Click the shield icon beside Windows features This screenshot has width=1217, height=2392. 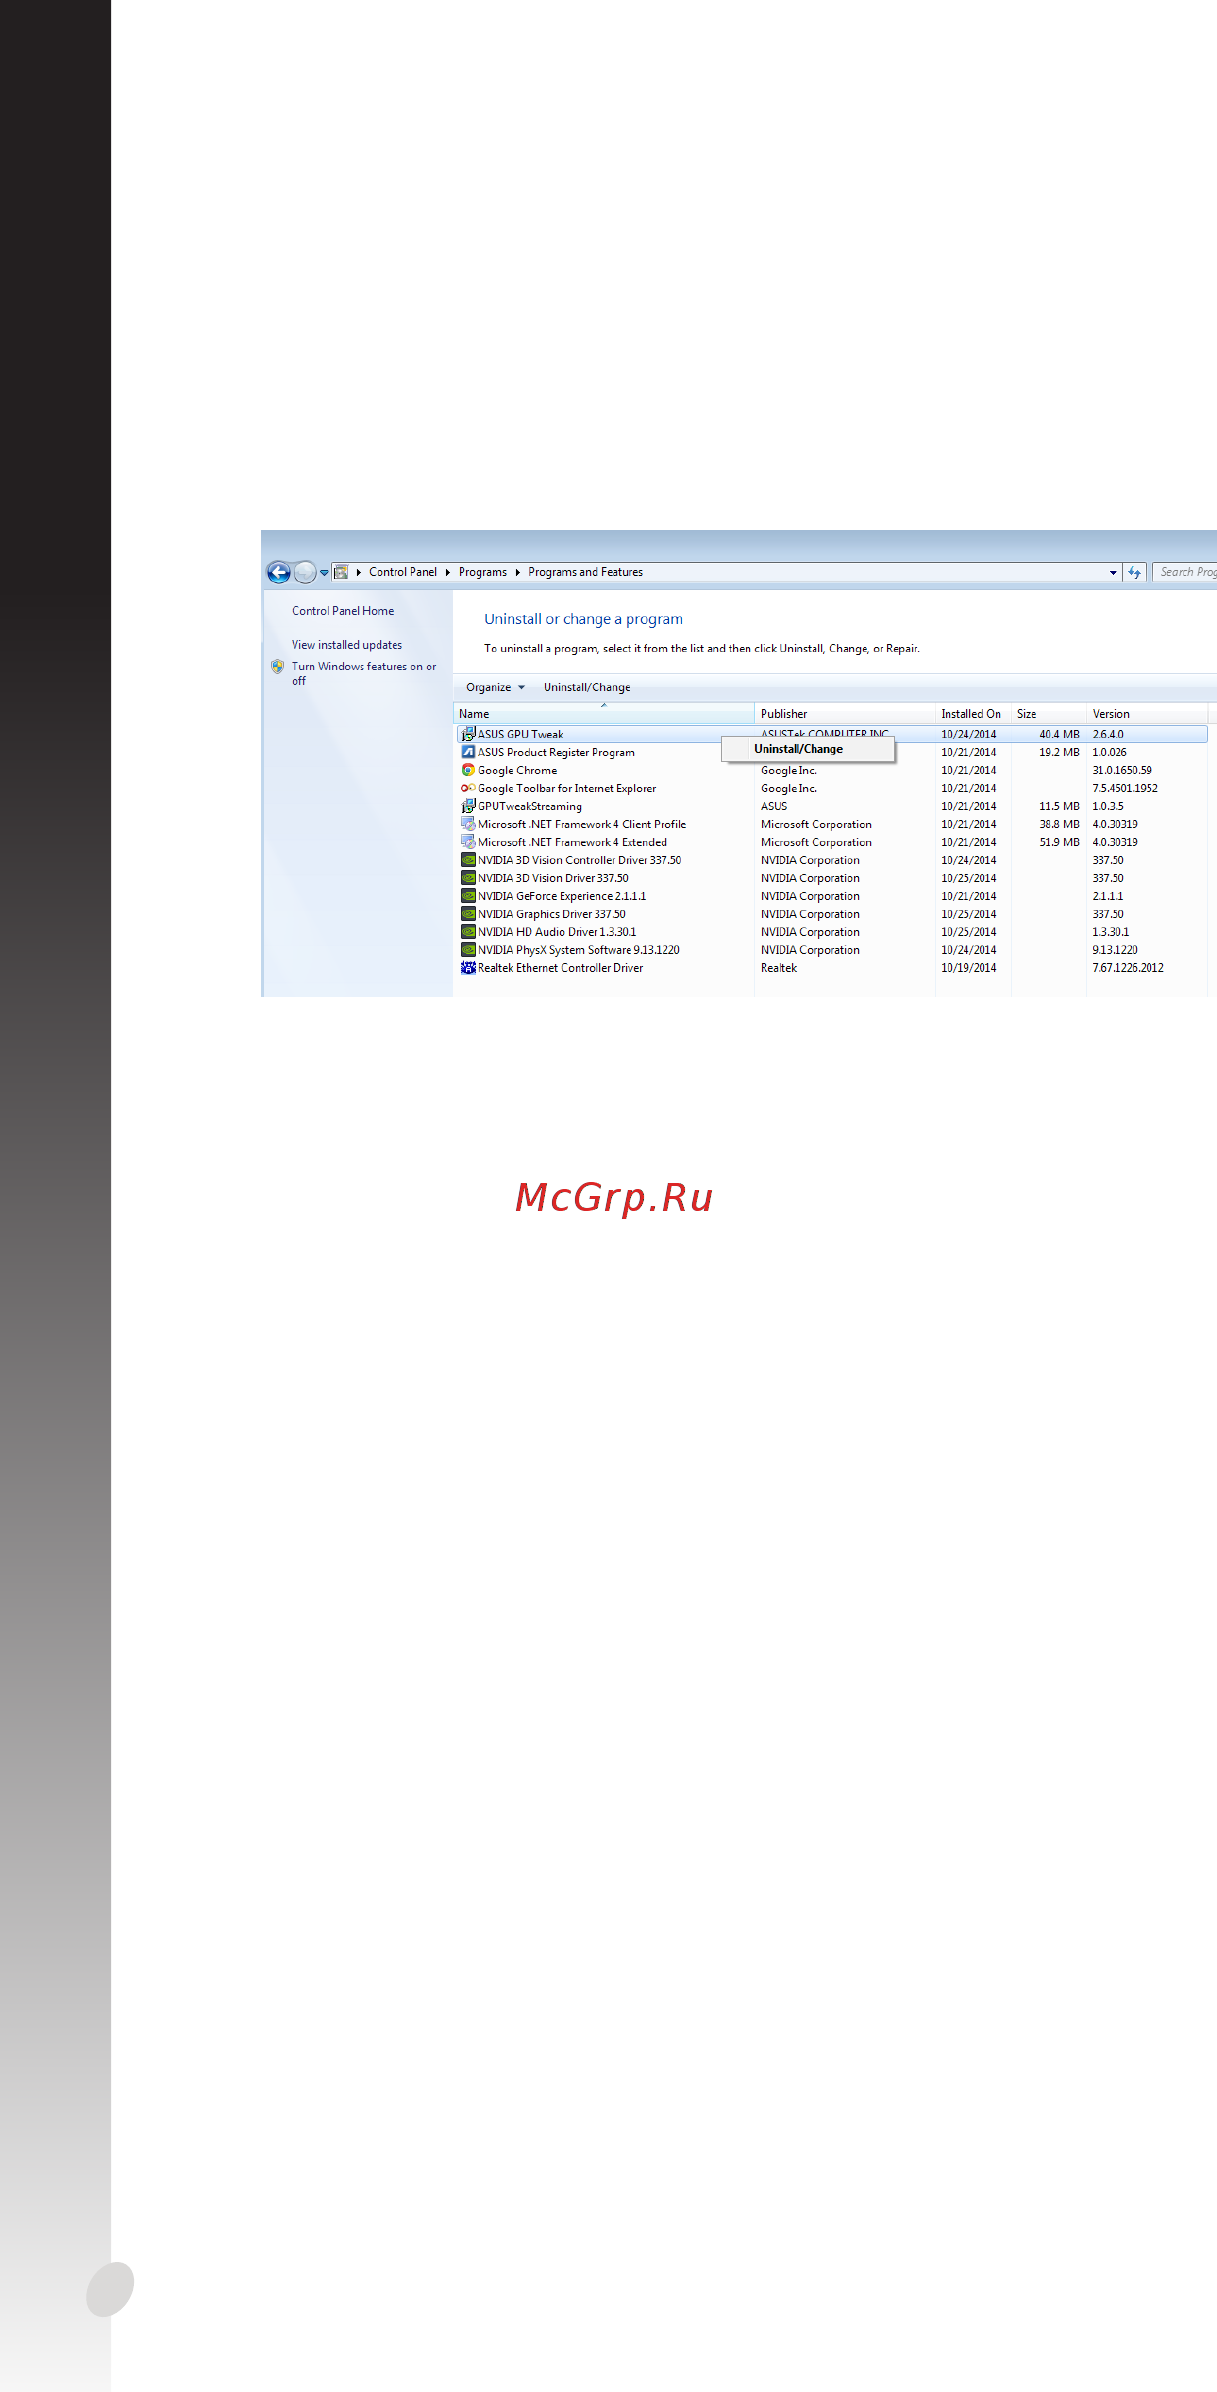click(278, 666)
